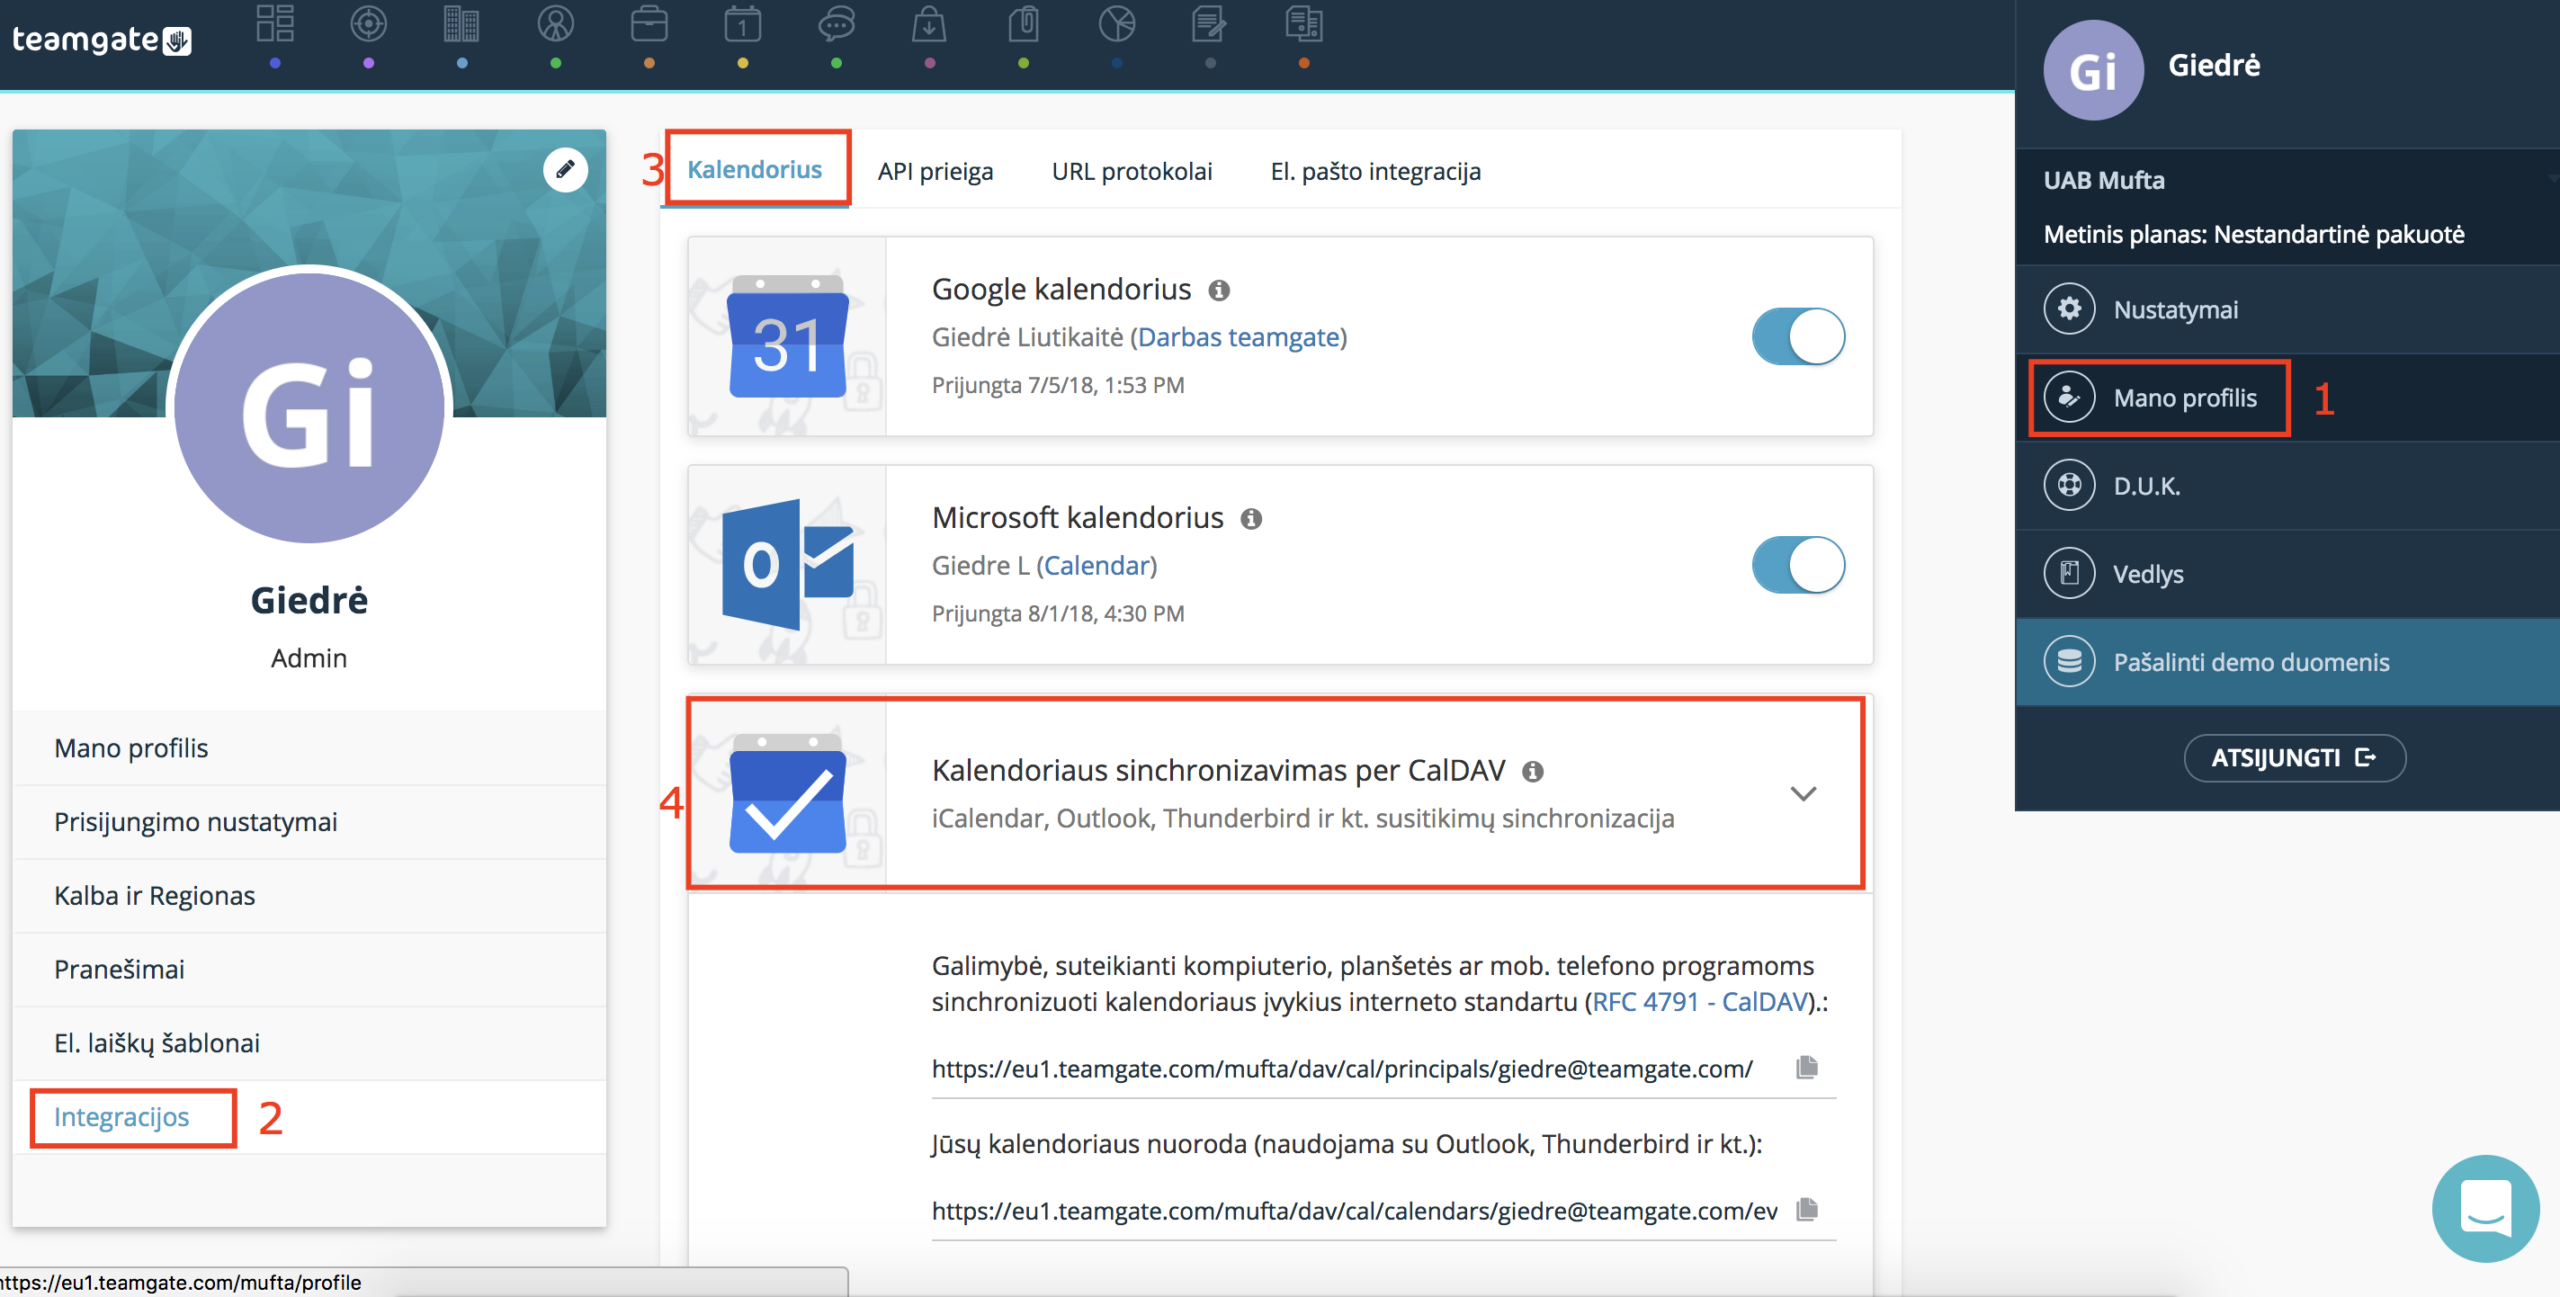The height and width of the screenshot is (1297, 2560).
Task: Open Prisijungimo nustatymai
Action: click(309, 822)
